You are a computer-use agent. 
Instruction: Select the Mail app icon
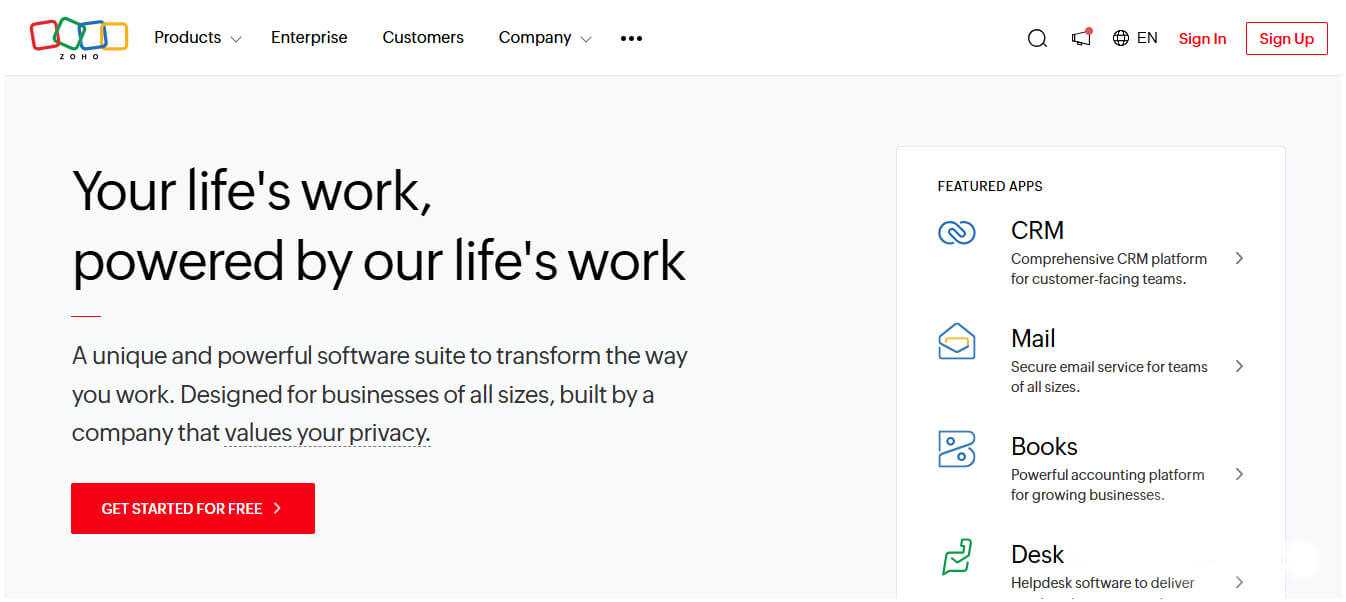(x=956, y=340)
